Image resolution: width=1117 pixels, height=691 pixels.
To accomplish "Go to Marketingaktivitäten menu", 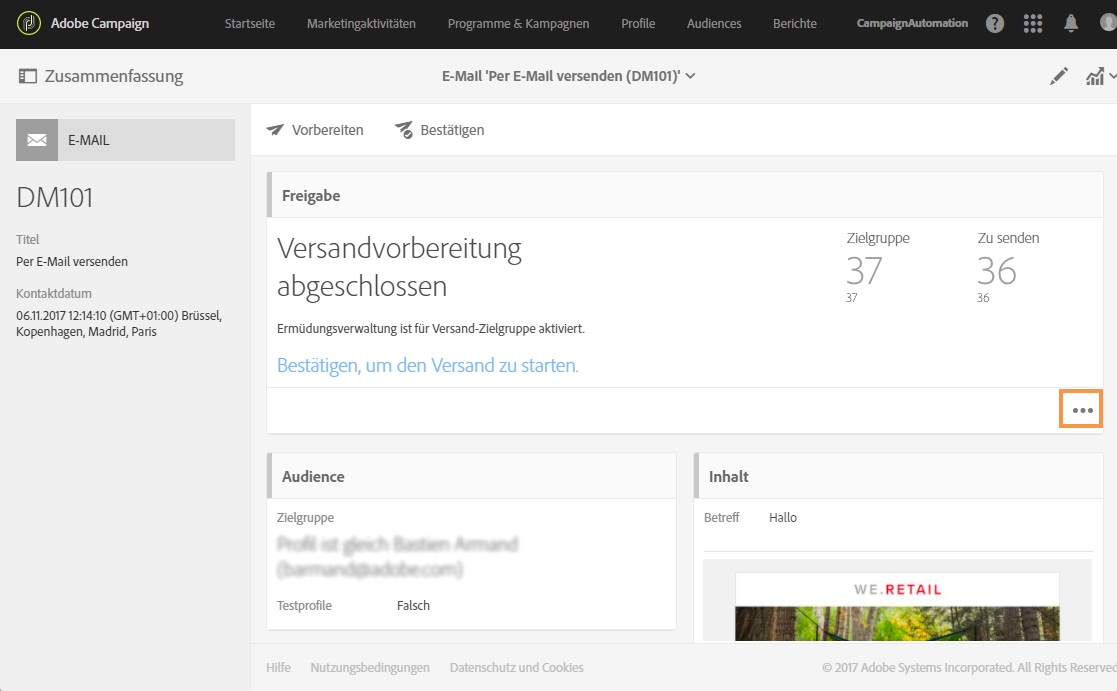I will coord(361,23).
